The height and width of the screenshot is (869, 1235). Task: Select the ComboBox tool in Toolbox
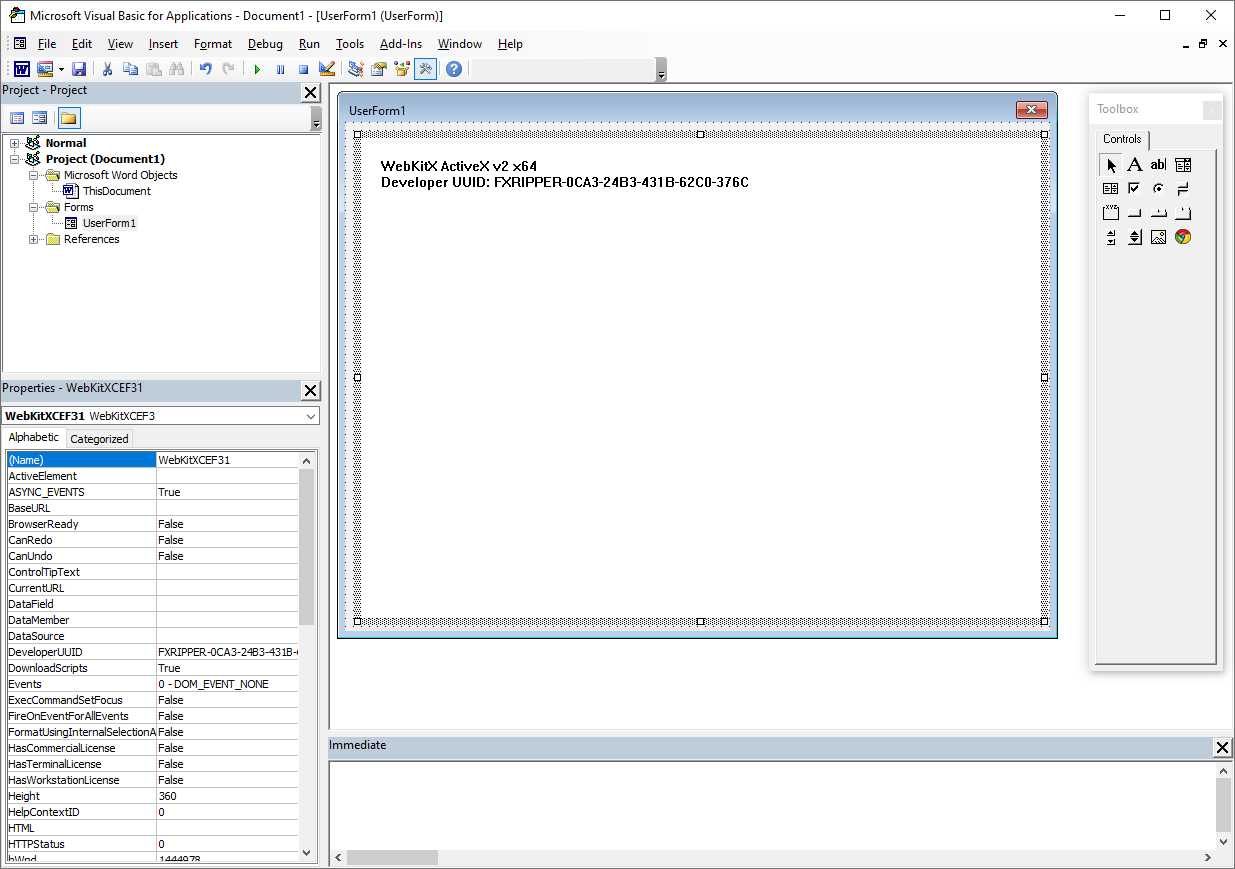click(1183, 165)
